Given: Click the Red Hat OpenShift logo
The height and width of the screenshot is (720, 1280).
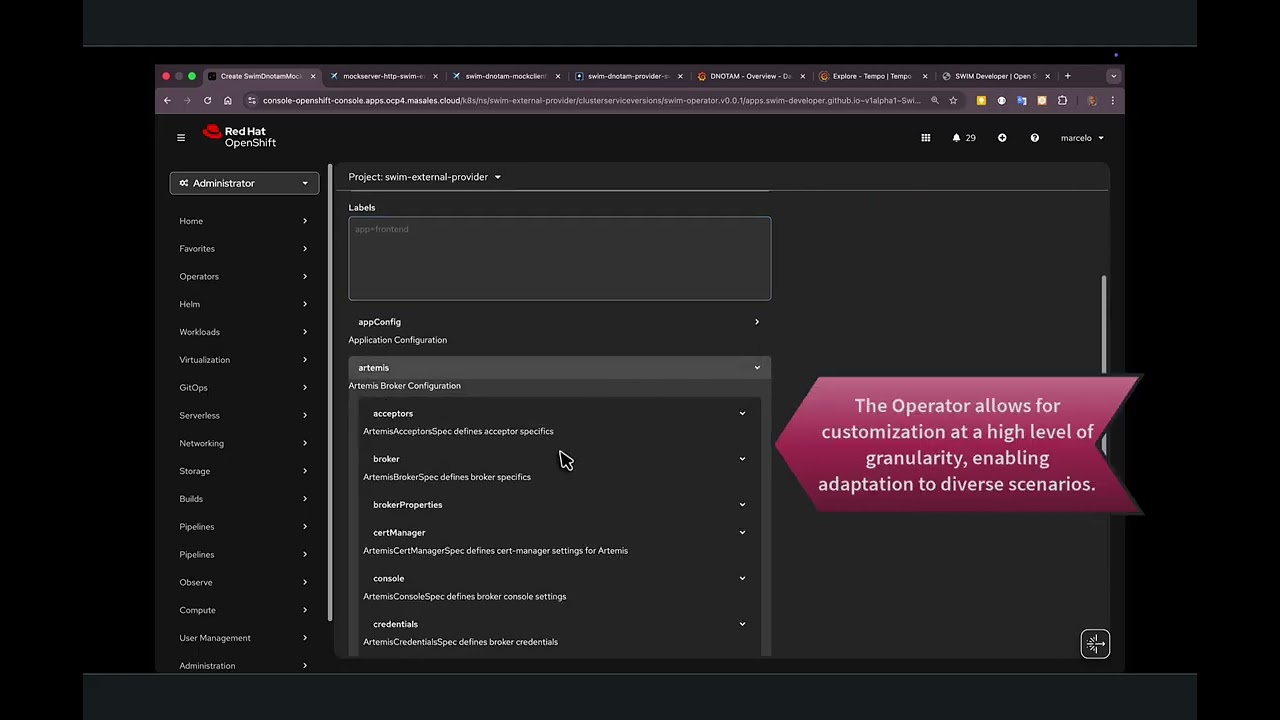Looking at the screenshot, I should click(x=239, y=137).
